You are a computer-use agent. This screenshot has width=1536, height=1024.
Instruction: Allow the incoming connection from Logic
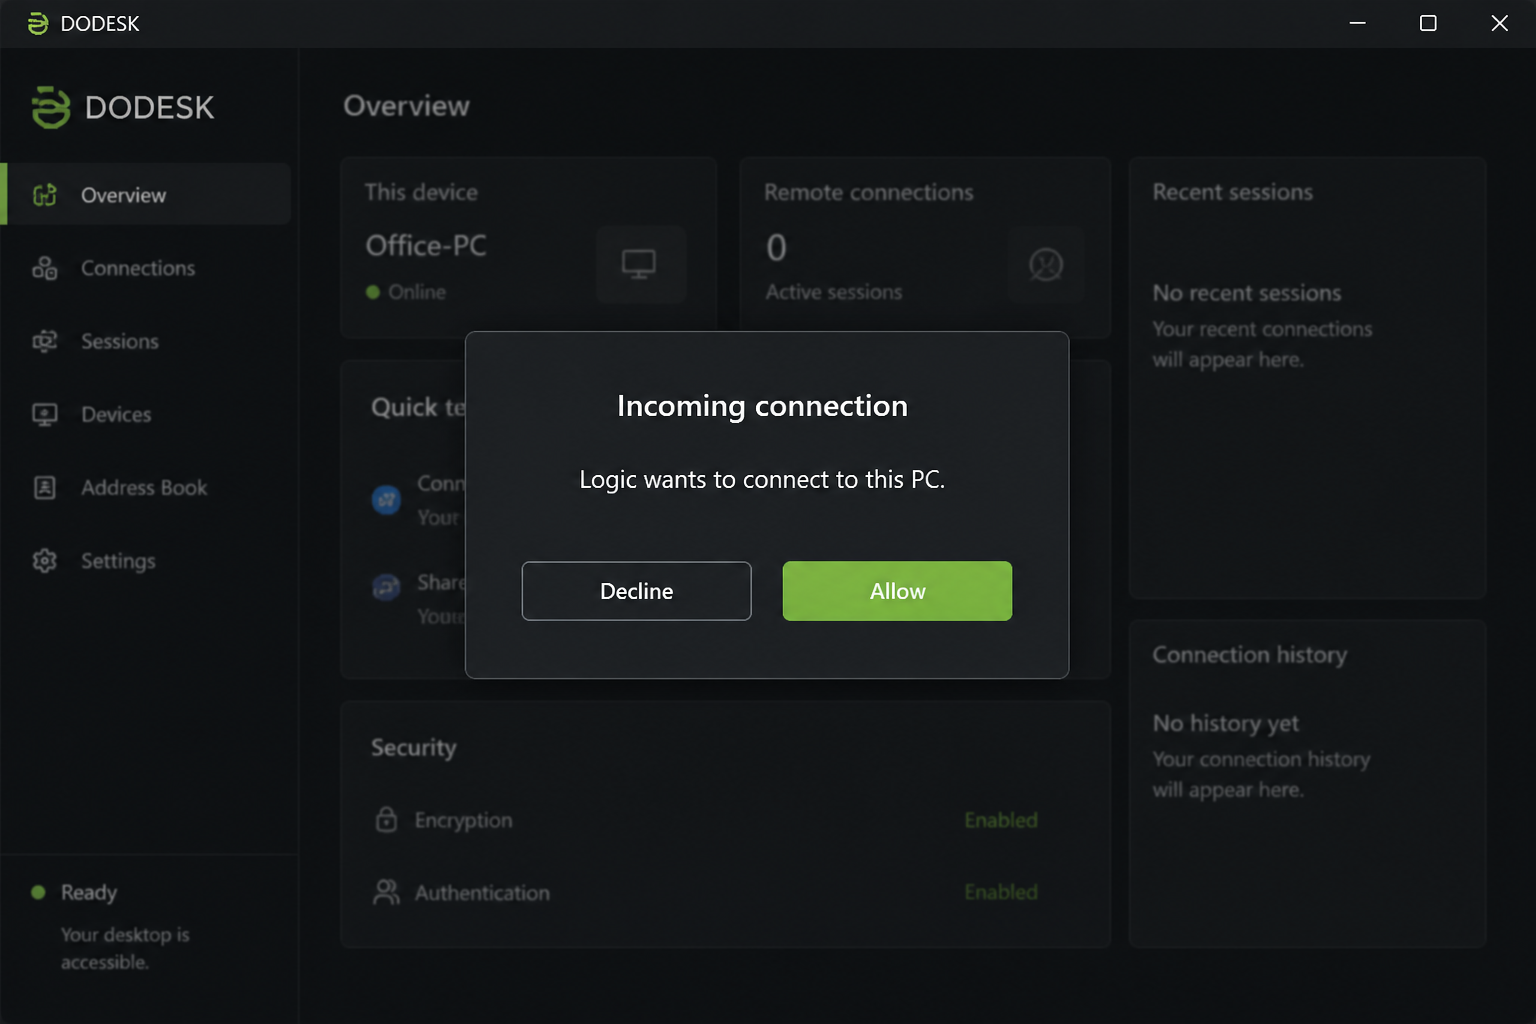coord(897,591)
